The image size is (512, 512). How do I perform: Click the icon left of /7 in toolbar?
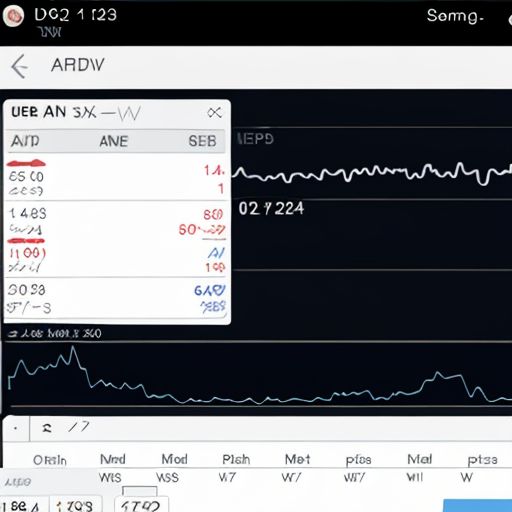click(x=47, y=428)
